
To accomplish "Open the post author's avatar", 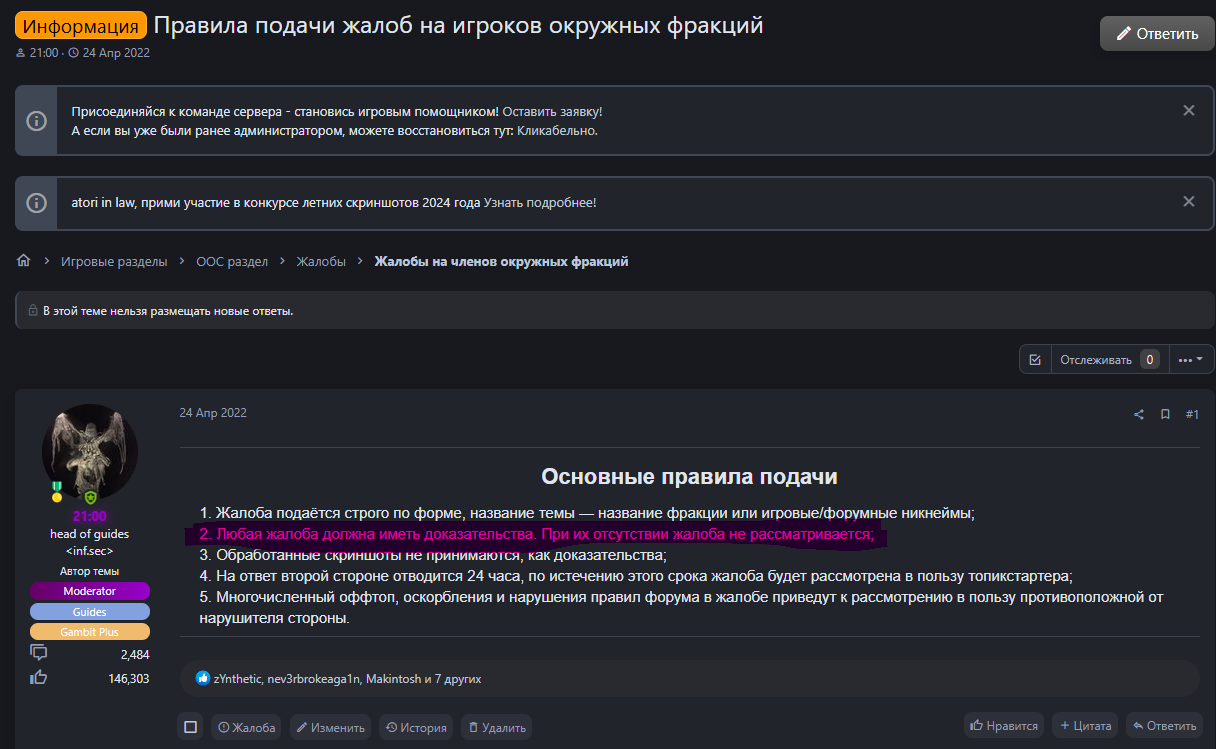I will (90, 452).
